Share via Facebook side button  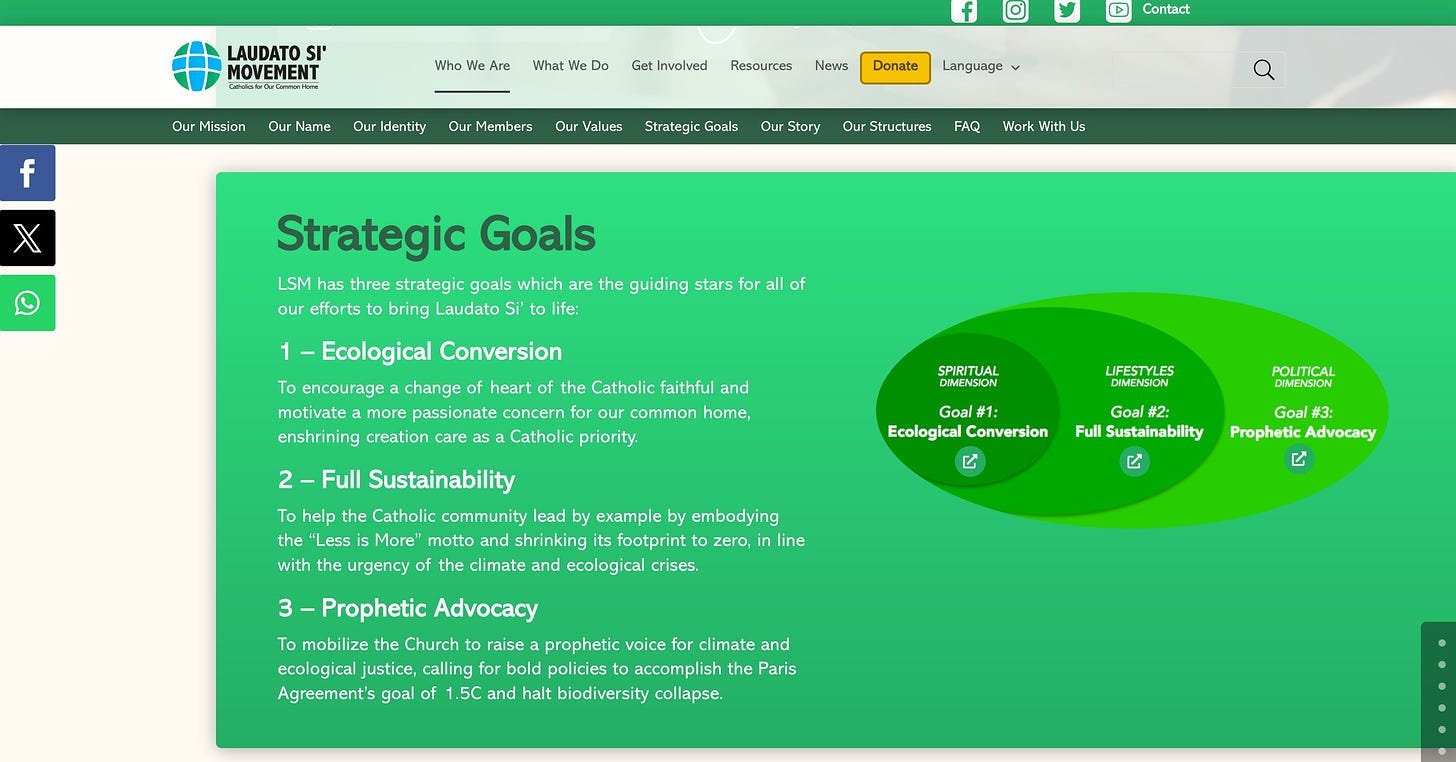pyautogui.click(x=28, y=173)
